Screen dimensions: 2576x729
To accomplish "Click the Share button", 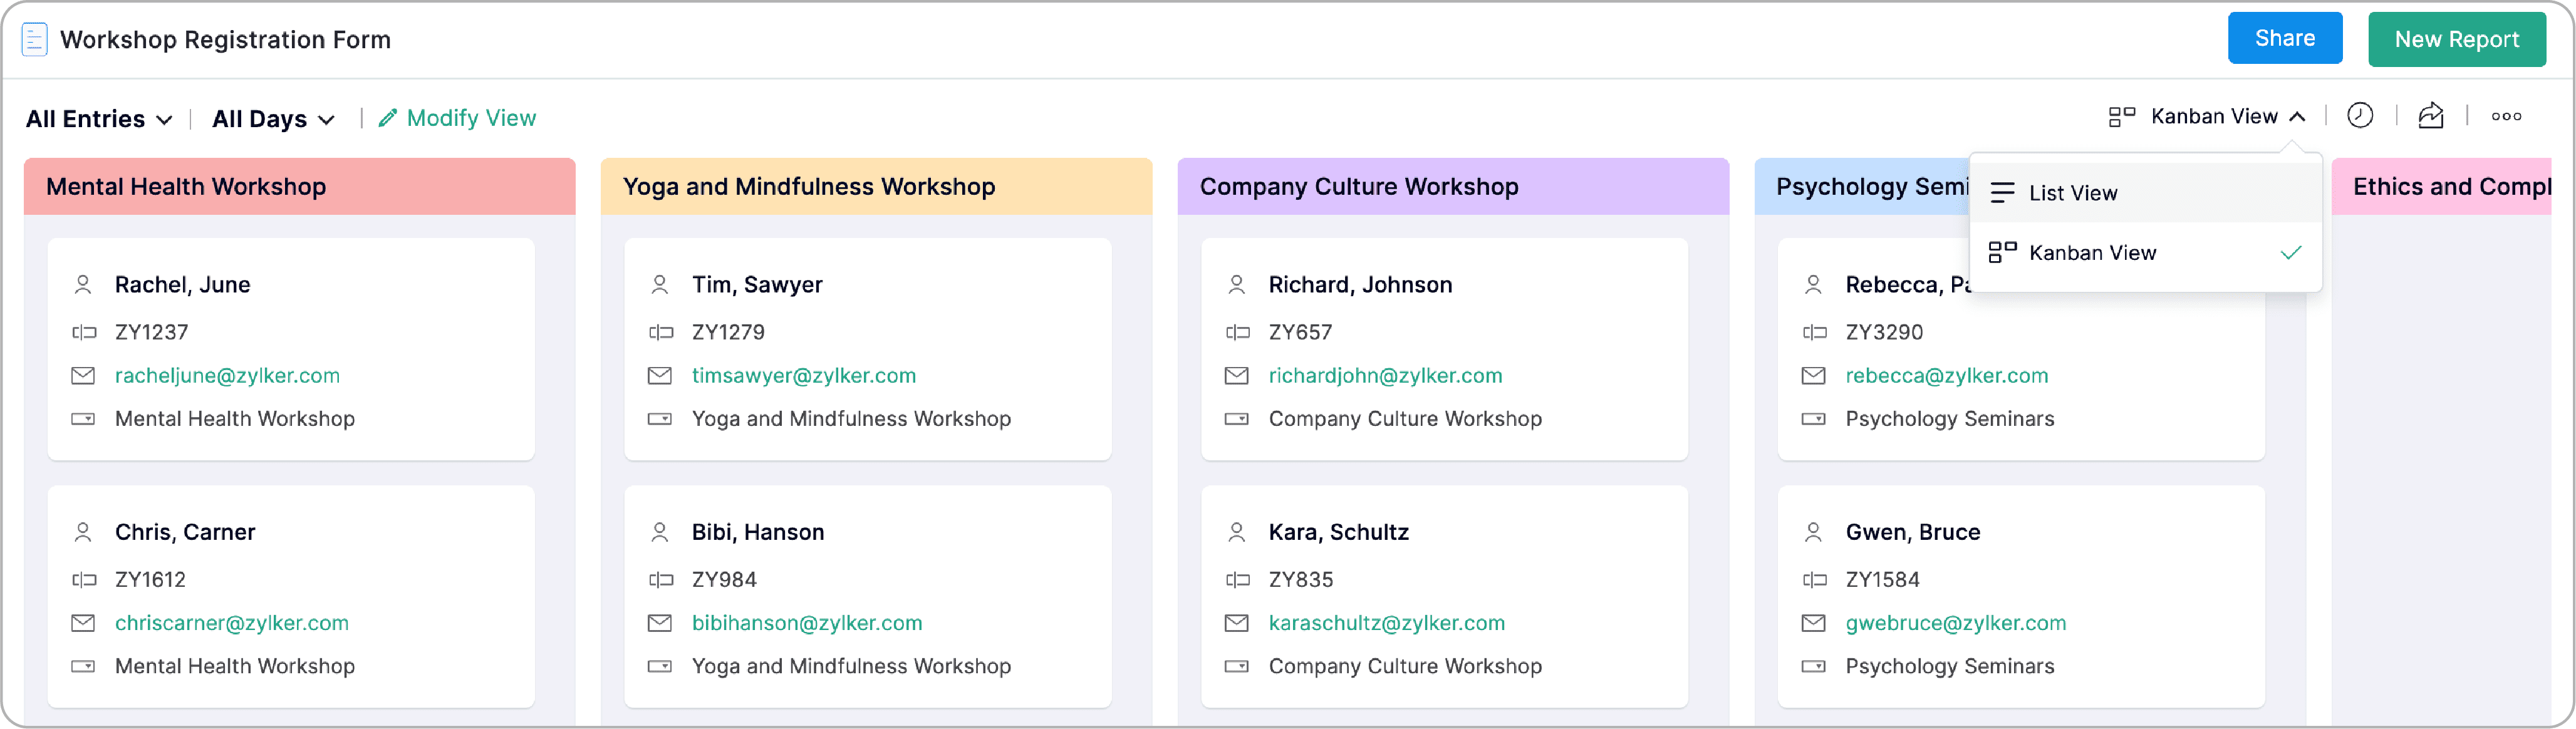I will pyautogui.click(x=2284, y=38).
